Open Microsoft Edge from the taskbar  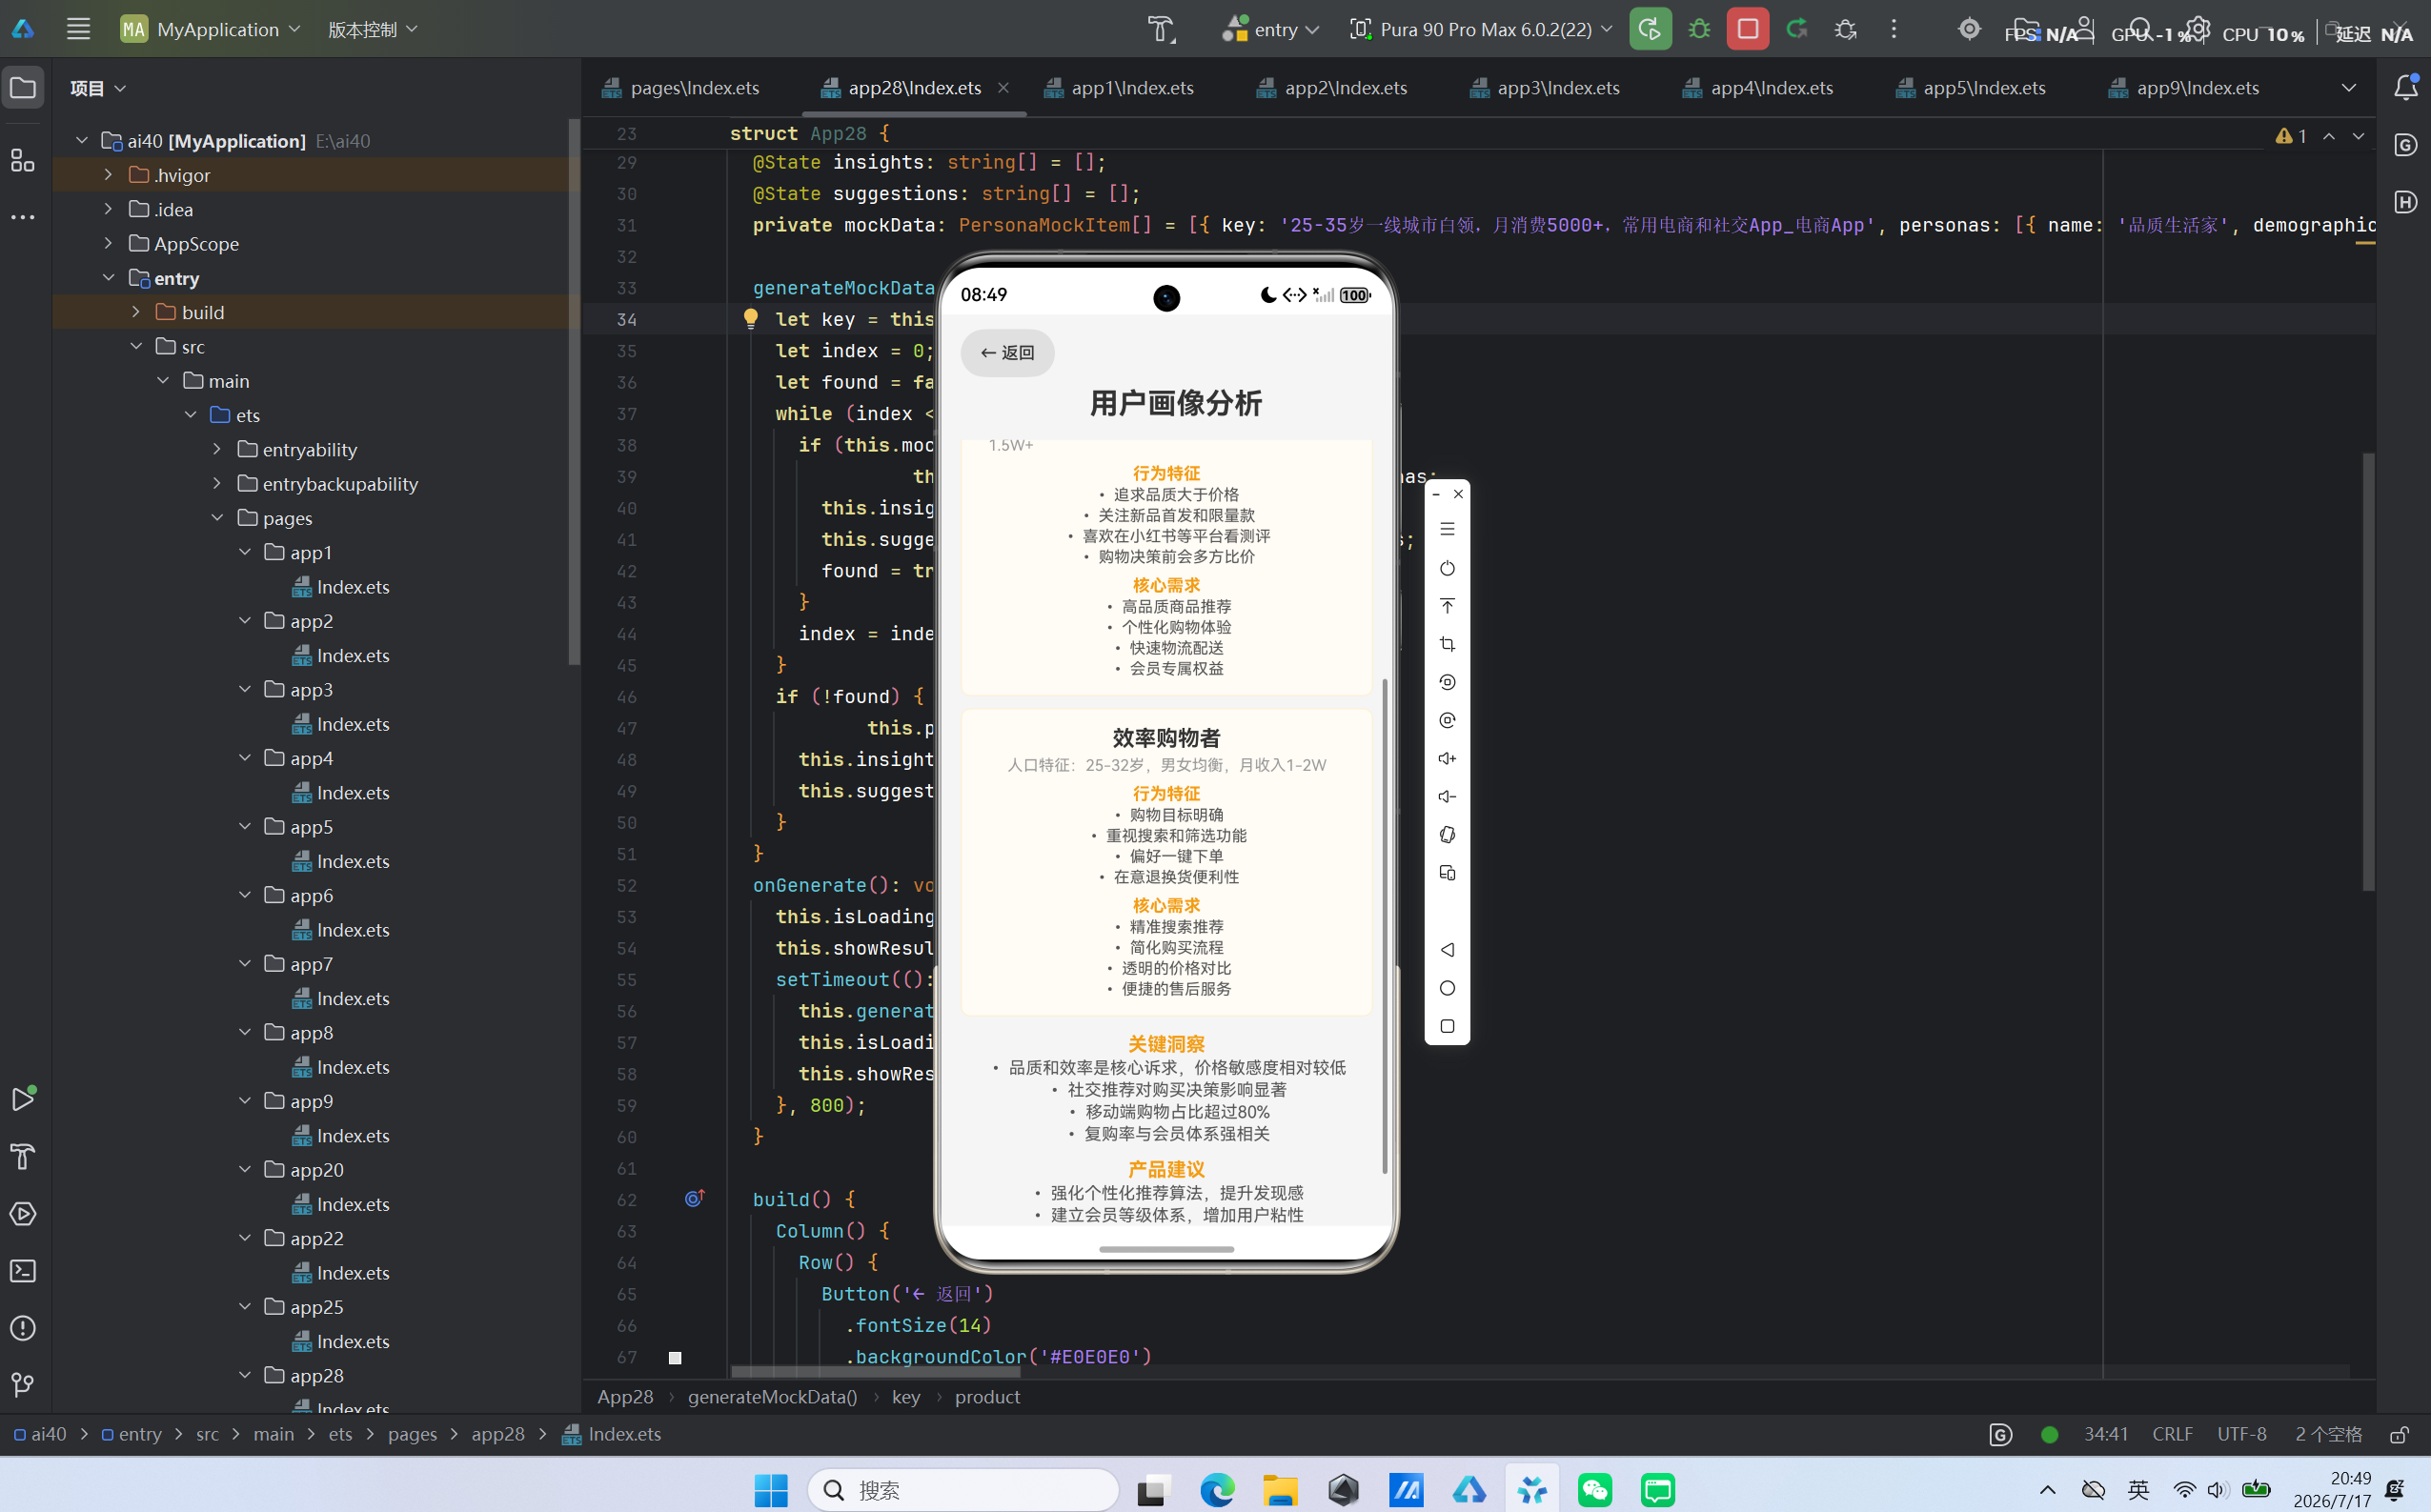pyautogui.click(x=1217, y=1490)
